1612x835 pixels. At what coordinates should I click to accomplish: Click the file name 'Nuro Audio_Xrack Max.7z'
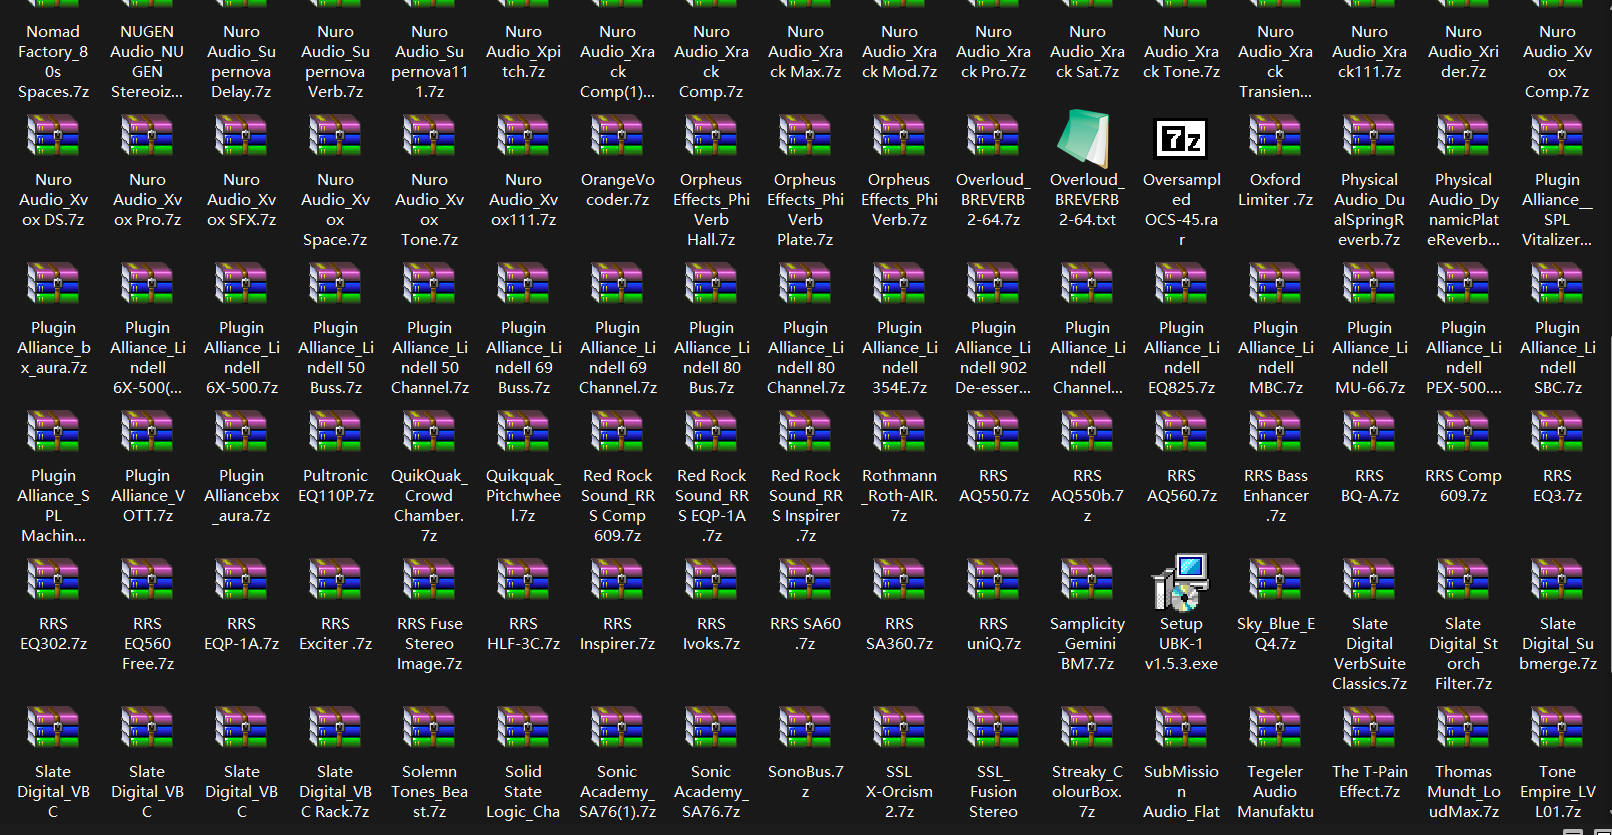(805, 51)
